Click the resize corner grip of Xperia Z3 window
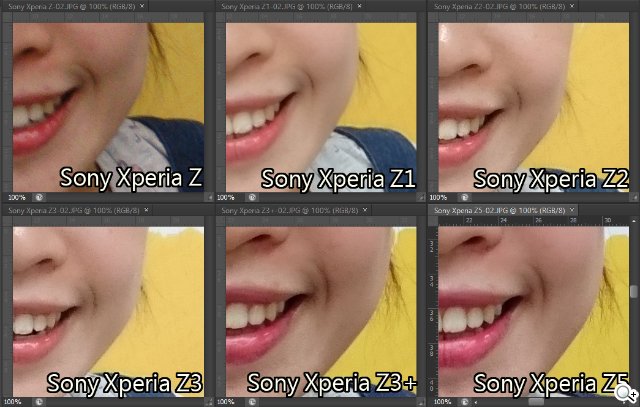This screenshot has height=407, width=640. tap(210, 402)
